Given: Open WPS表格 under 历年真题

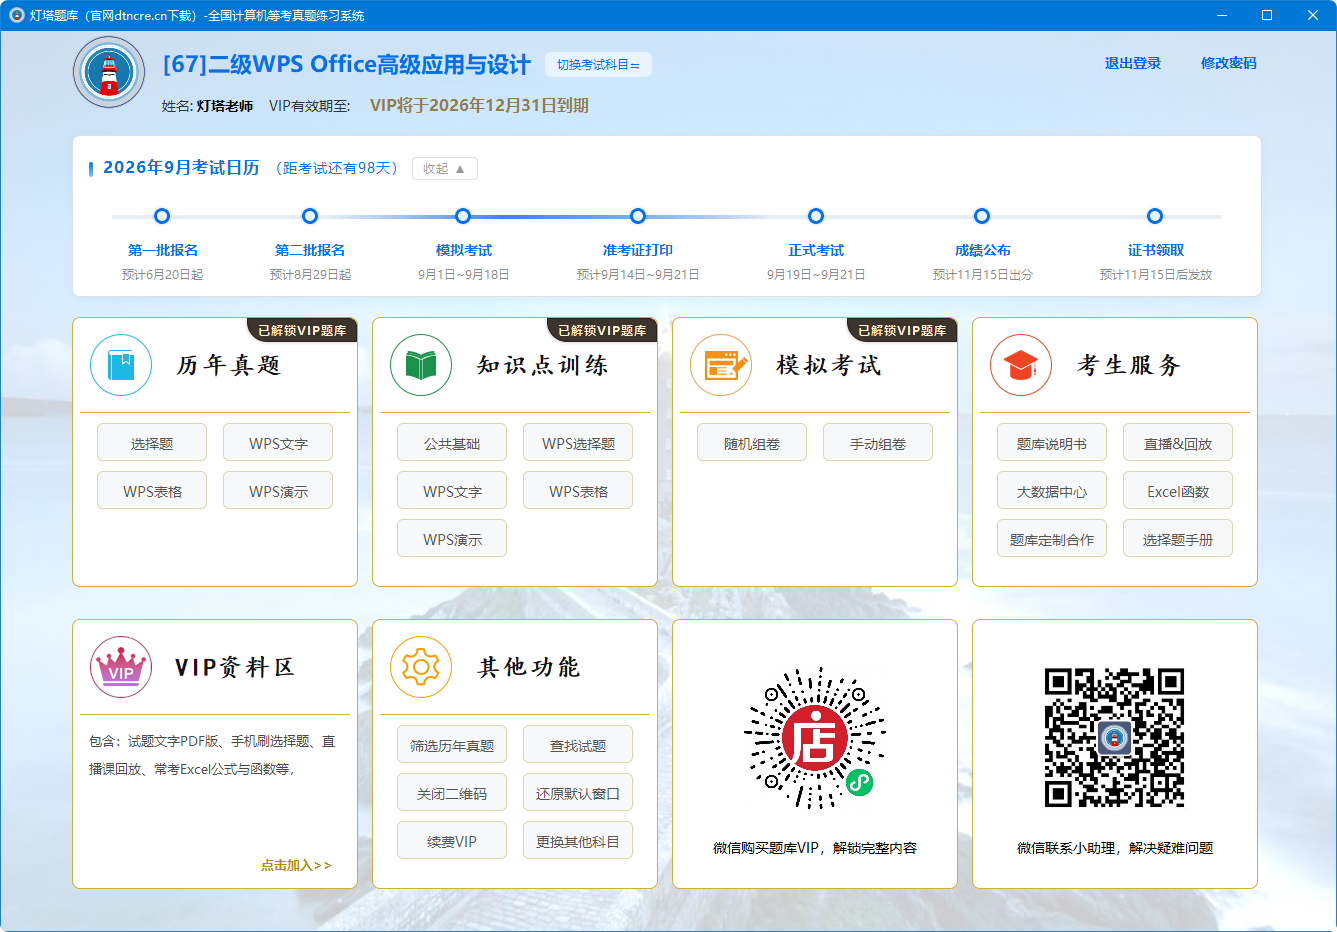Looking at the screenshot, I should click(x=152, y=491).
